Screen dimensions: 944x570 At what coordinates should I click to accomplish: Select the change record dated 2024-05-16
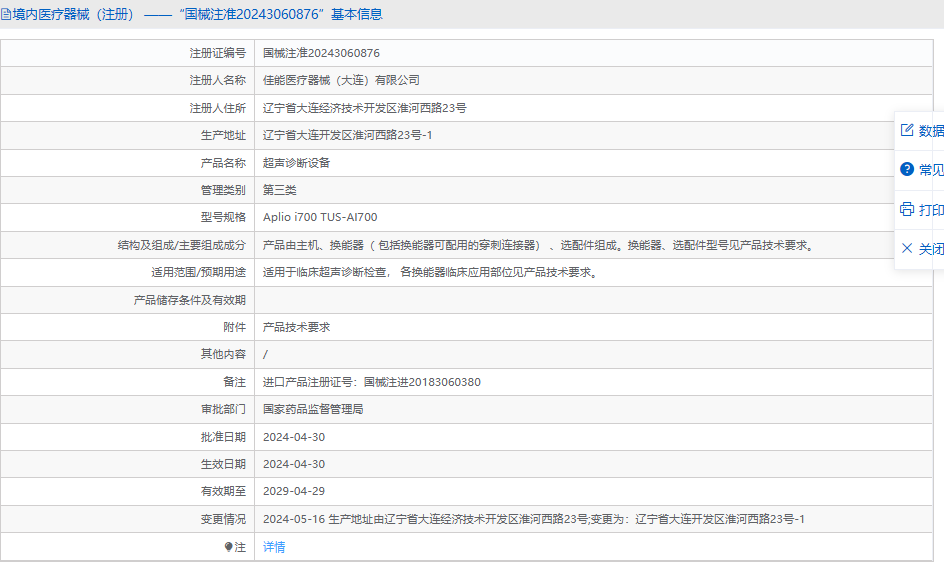coord(533,519)
